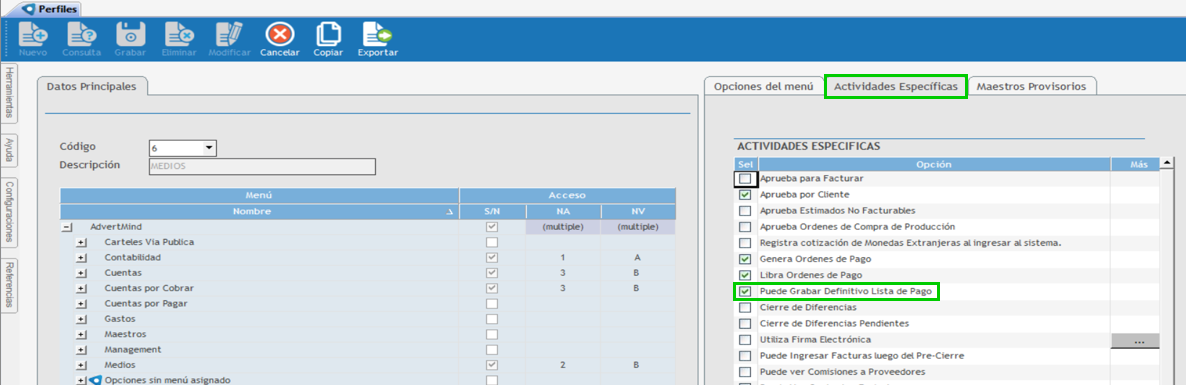The height and width of the screenshot is (385, 1186).
Task: Switch to Maestros Provisorios tab
Action: coord(1032,86)
